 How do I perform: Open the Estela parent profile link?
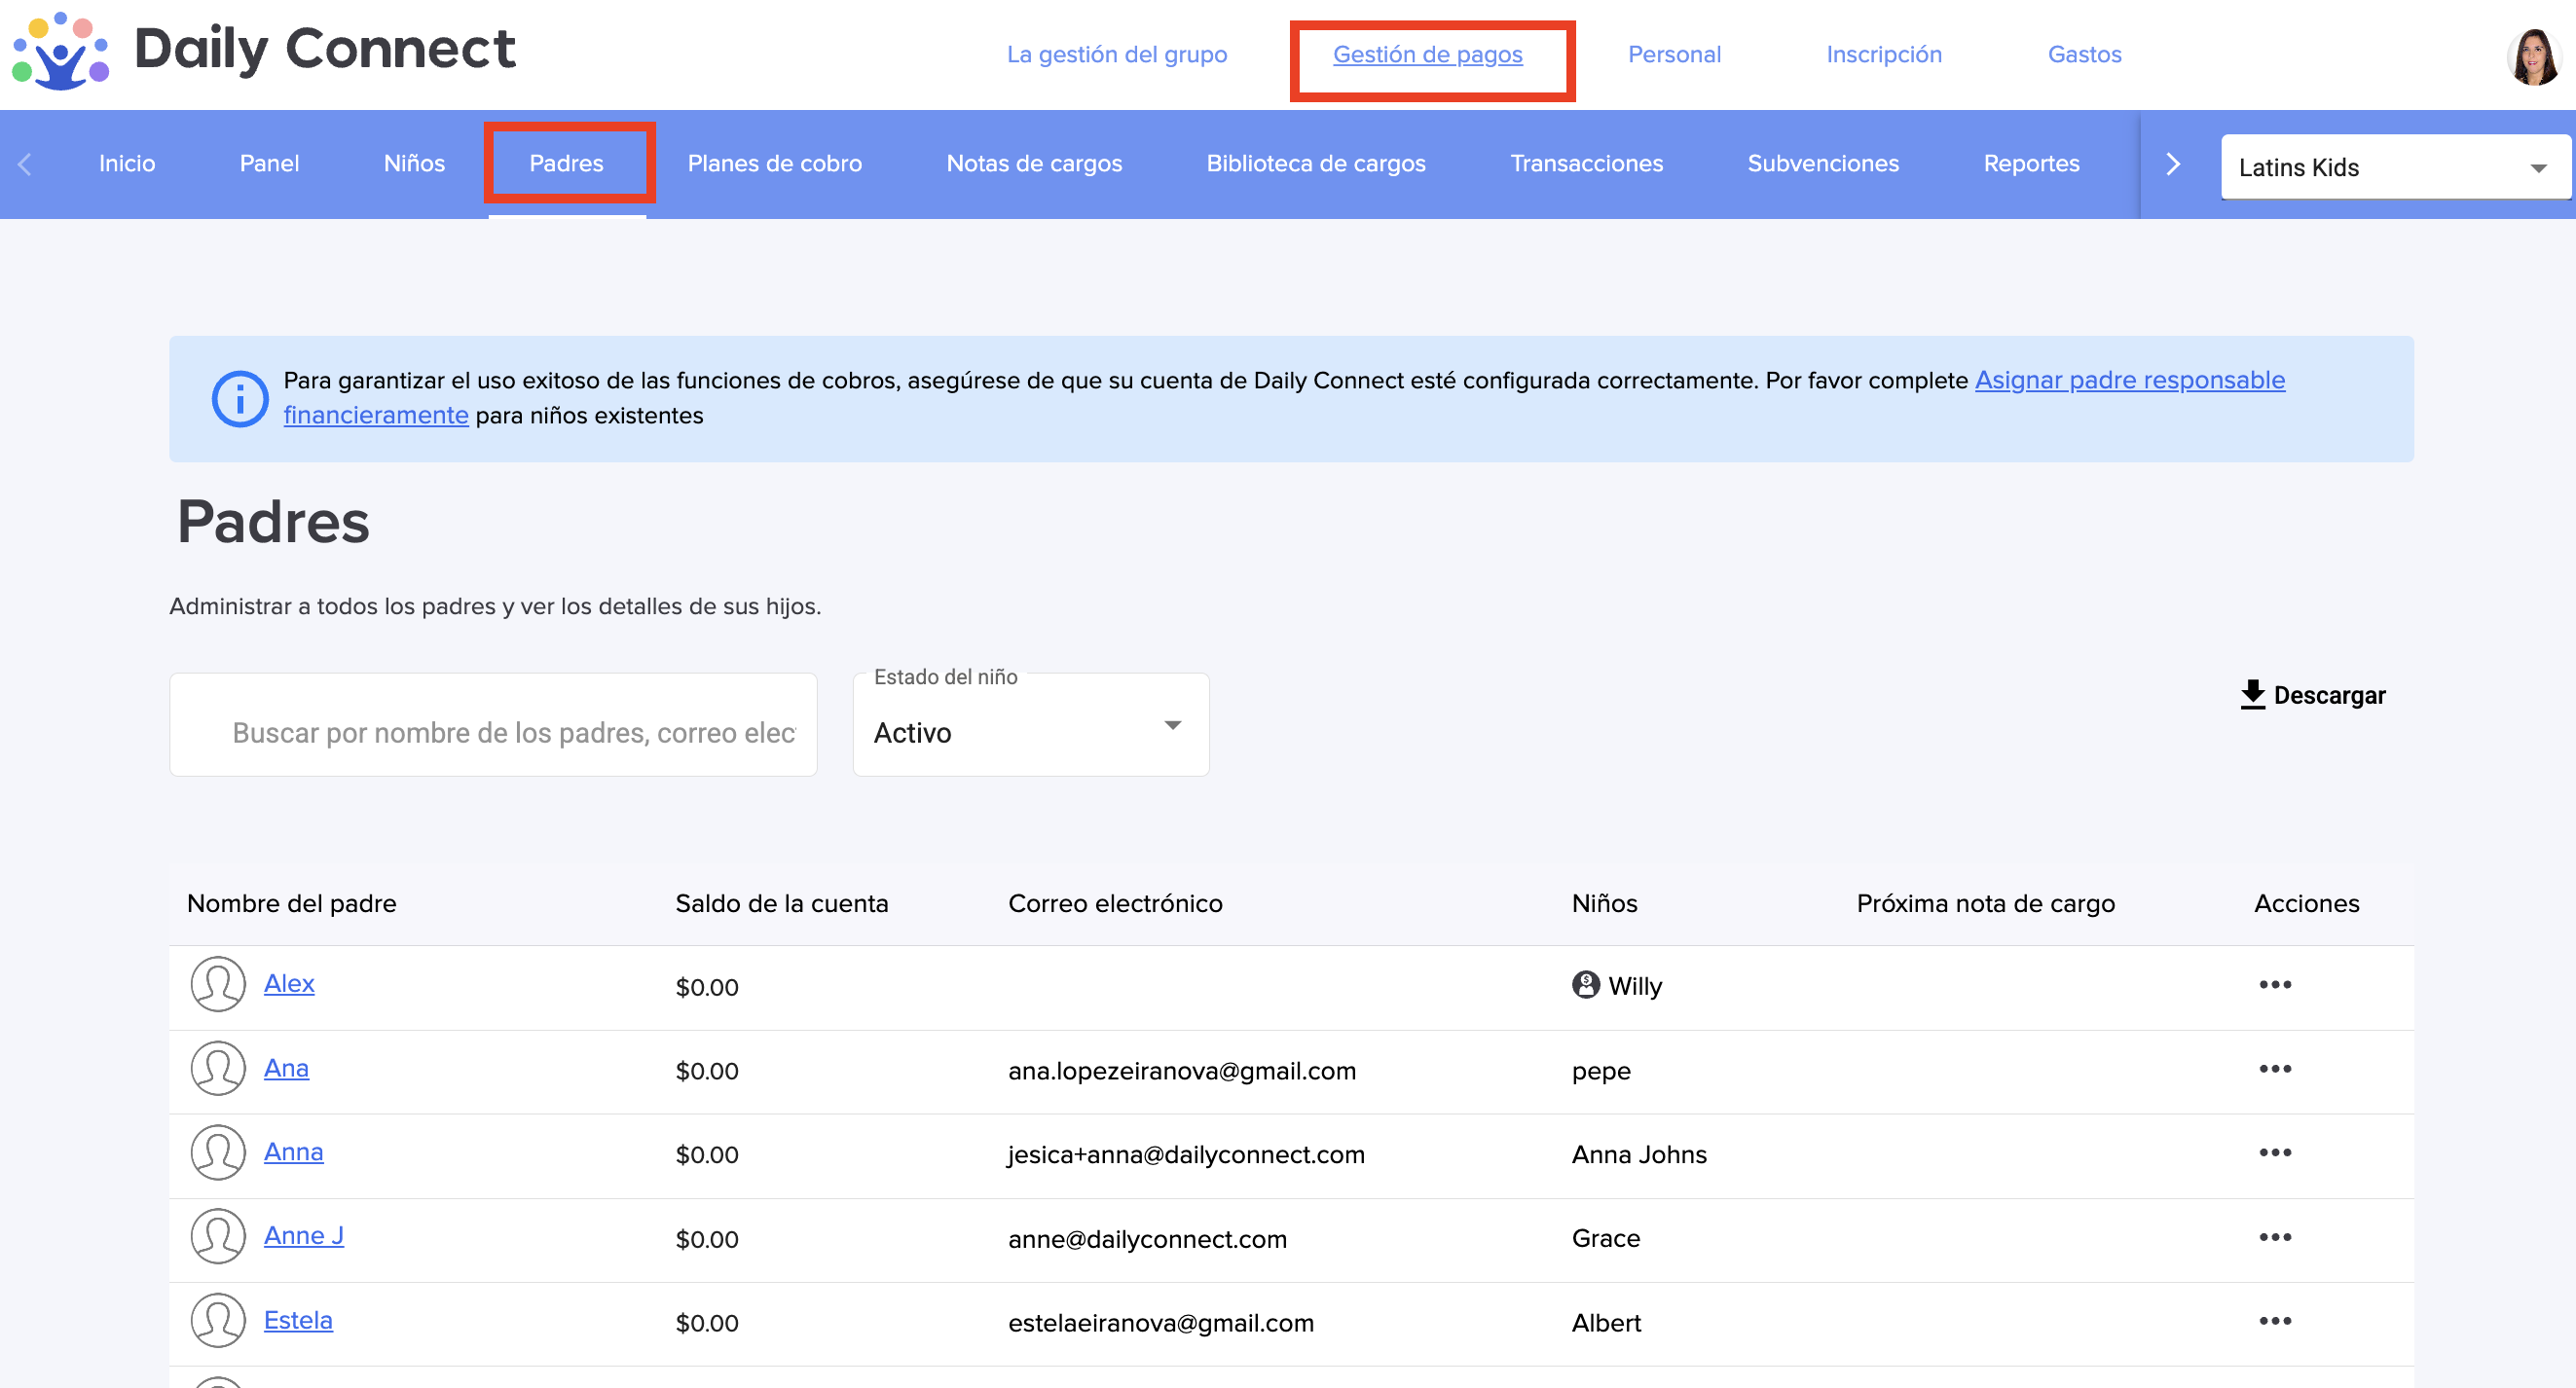coord(298,1320)
